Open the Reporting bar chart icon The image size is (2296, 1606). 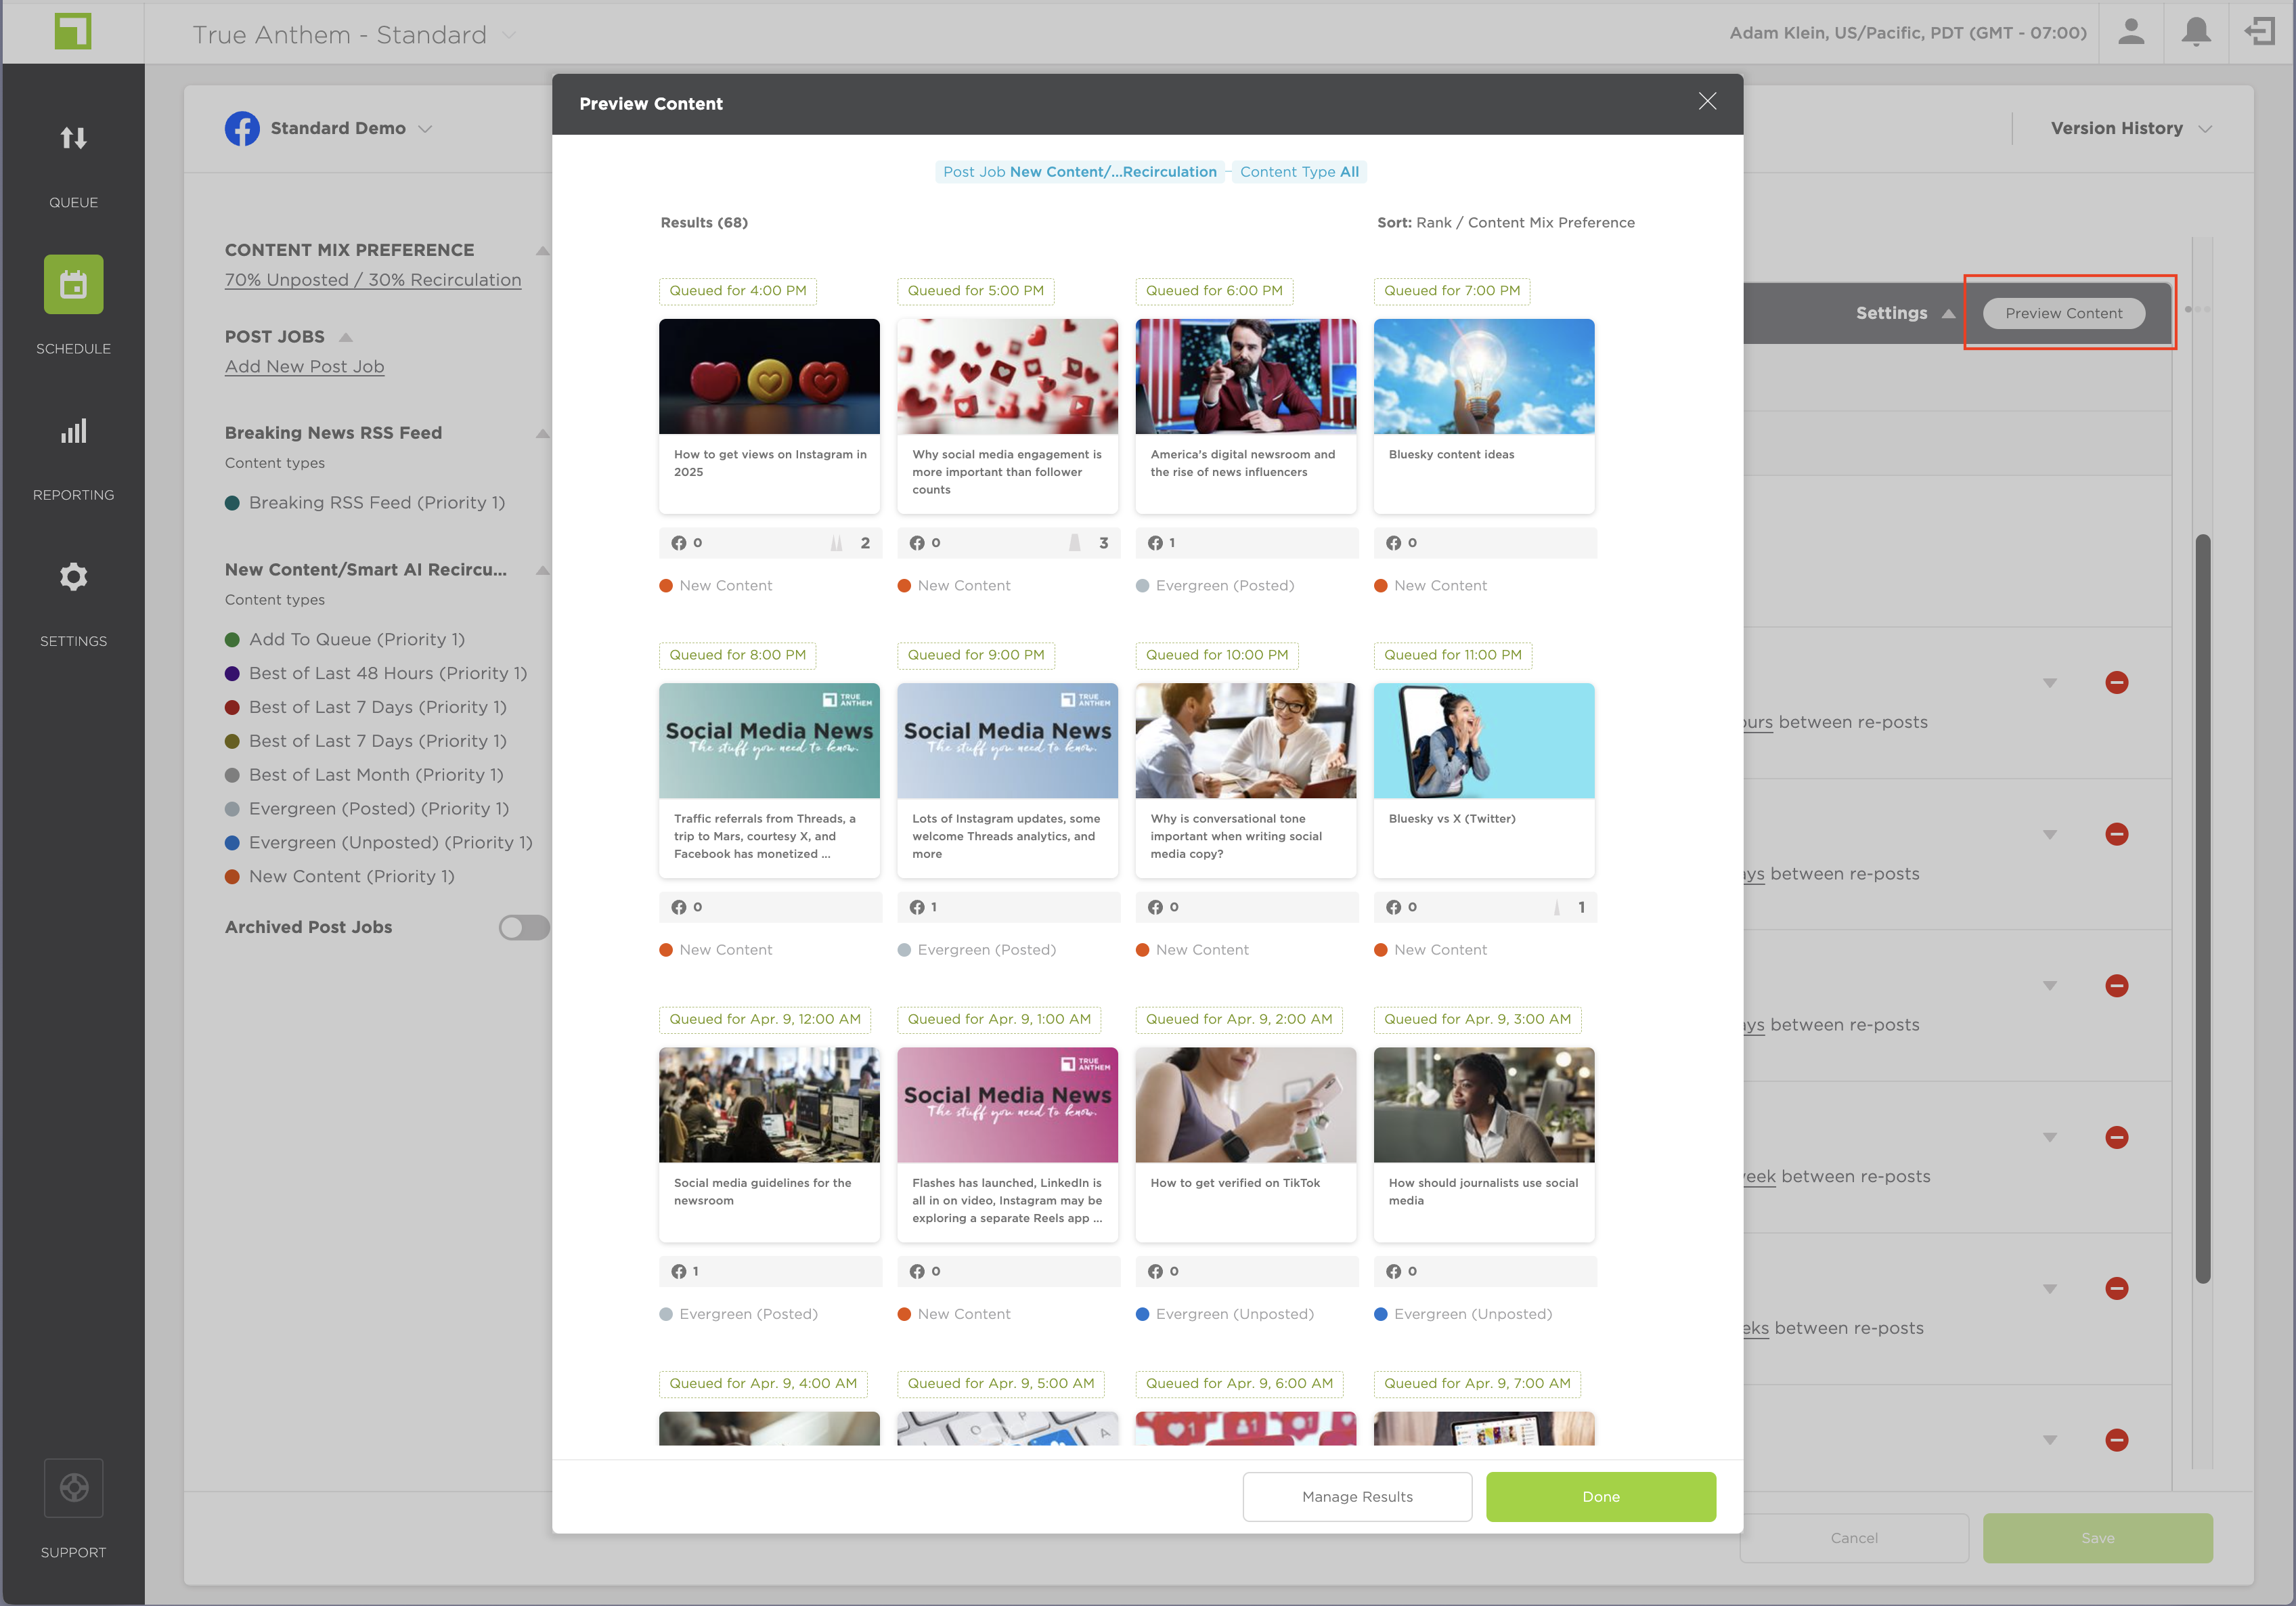click(73, 431)
